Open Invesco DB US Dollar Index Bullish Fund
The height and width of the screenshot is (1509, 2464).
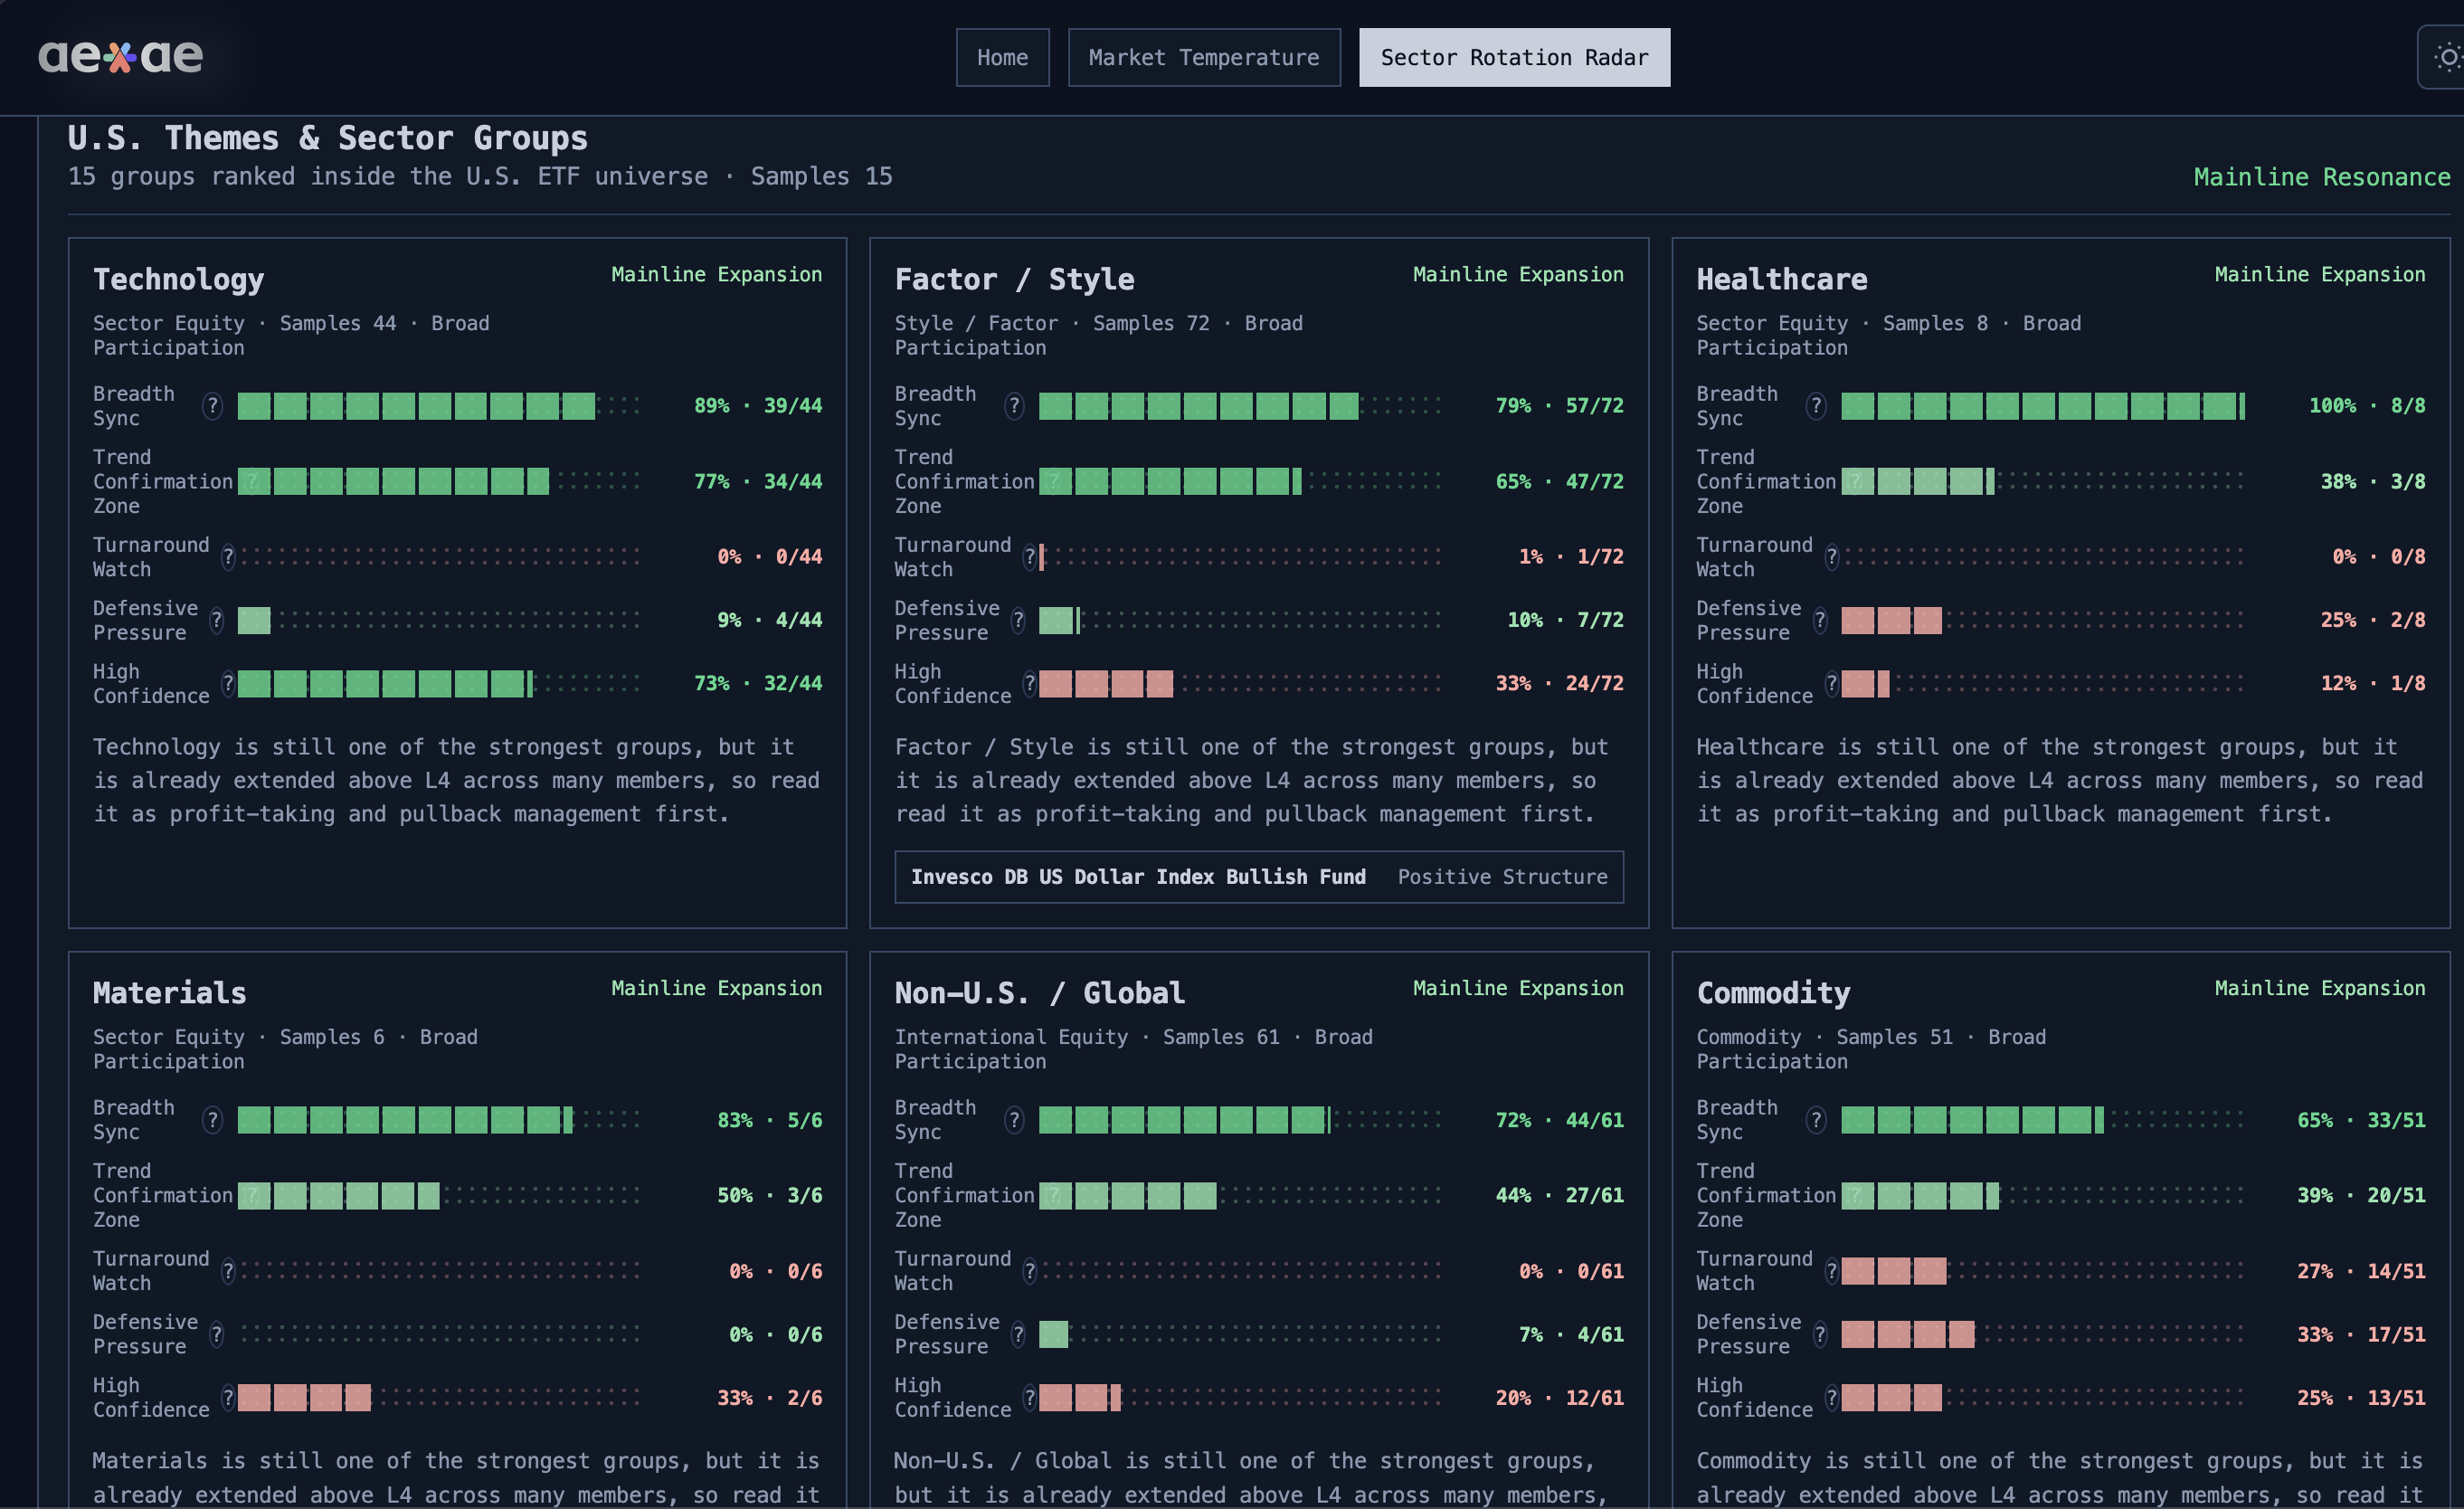(x=1259, y=877)
